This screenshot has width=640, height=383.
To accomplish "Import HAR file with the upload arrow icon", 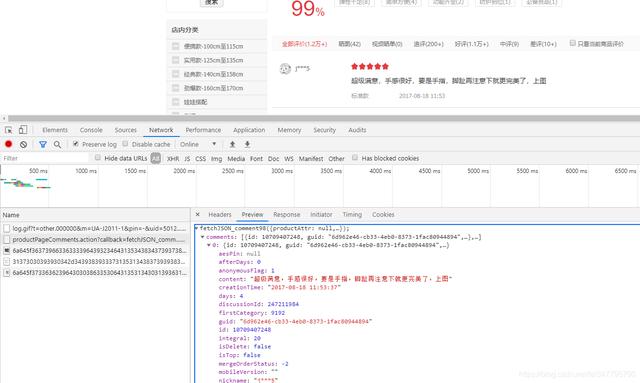I will [232, 144].
